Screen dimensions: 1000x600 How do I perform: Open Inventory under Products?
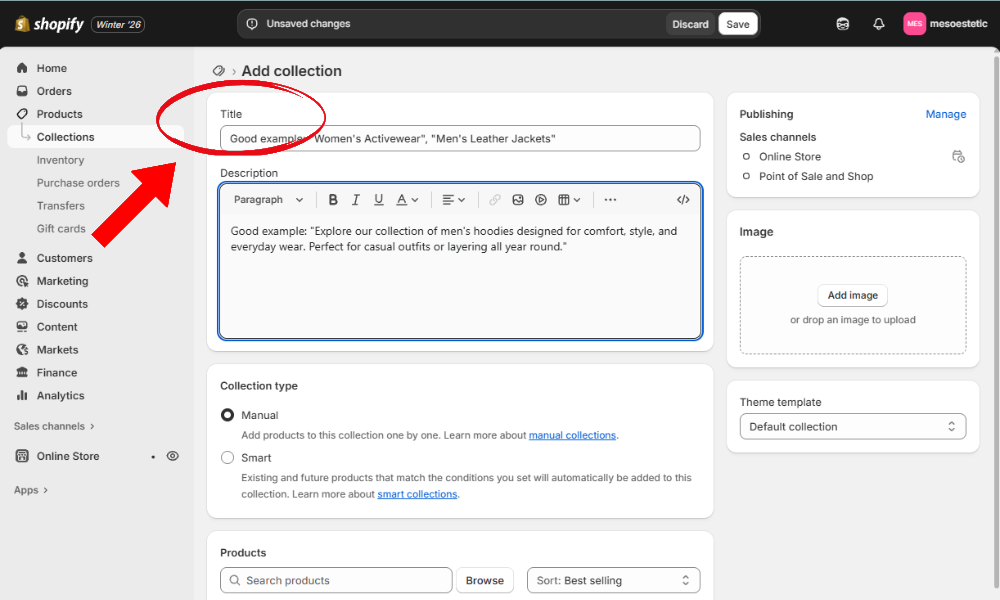[x=60, y=160]
